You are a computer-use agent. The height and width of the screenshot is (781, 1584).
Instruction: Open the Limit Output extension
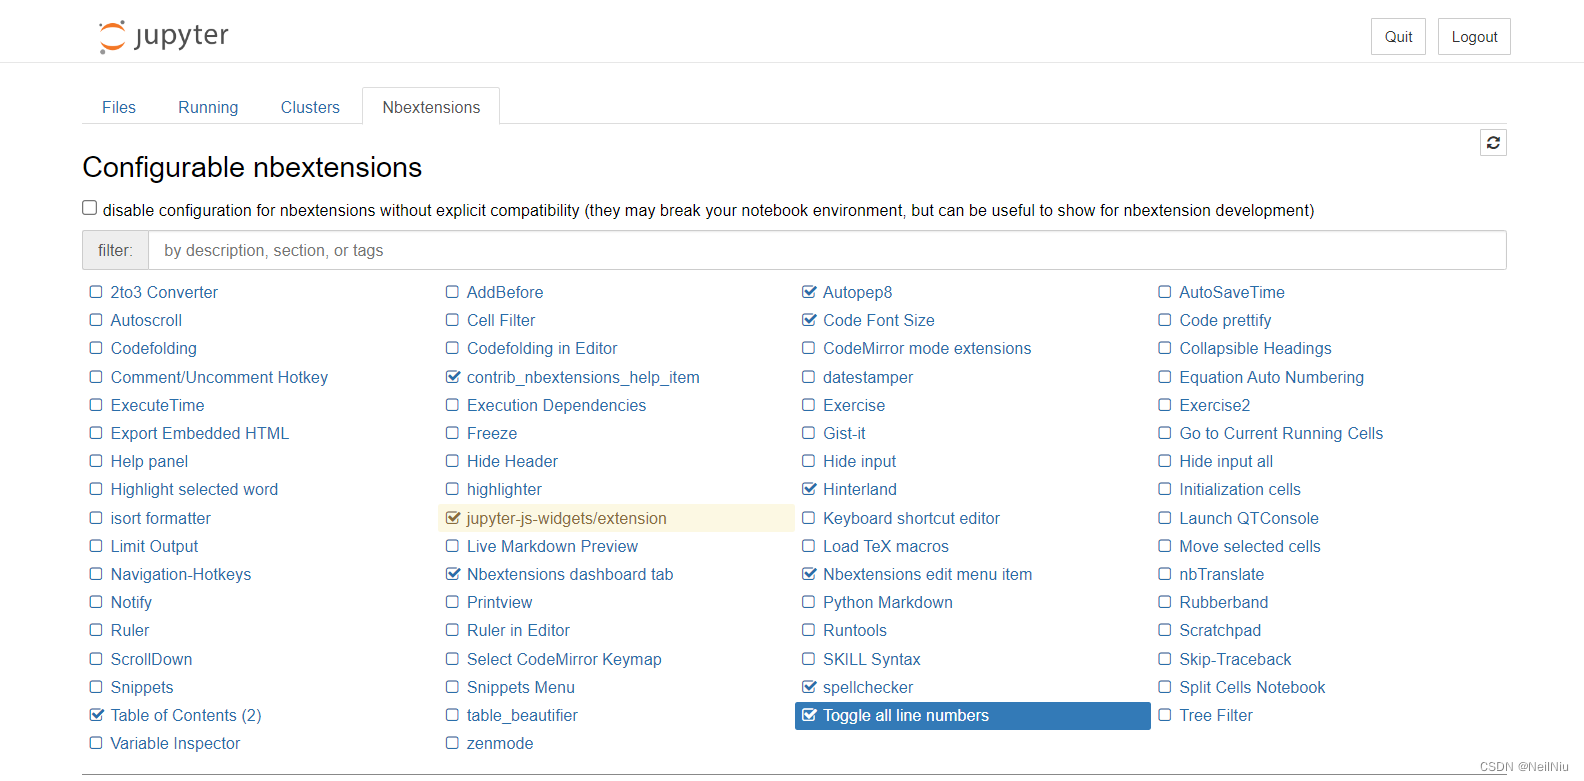(x=154, y=546)
